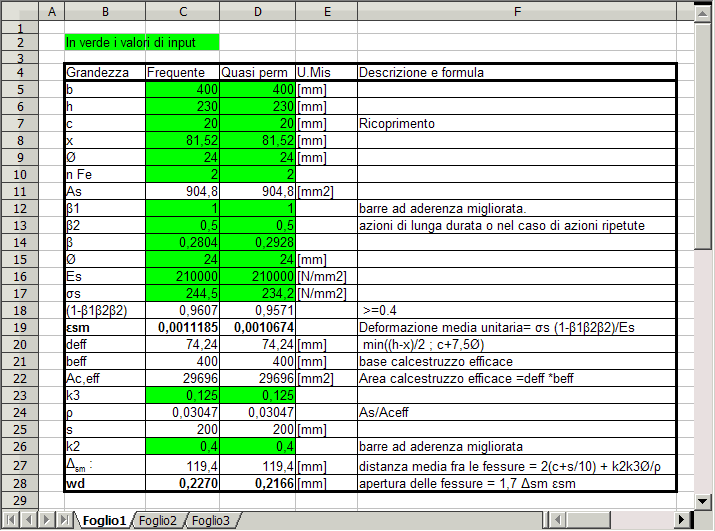Select Frequente Ac,eff value 29696
715x531 pixels.
point(183,378)
